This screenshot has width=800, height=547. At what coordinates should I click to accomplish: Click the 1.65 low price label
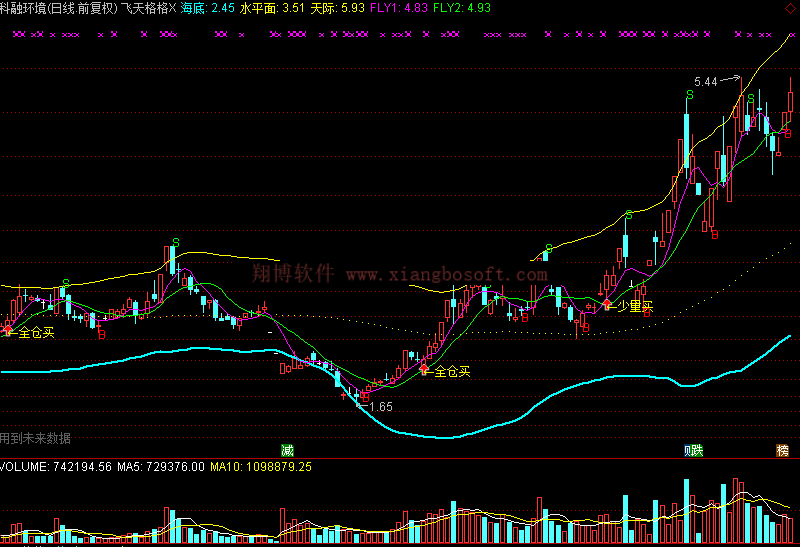point(381,407)
